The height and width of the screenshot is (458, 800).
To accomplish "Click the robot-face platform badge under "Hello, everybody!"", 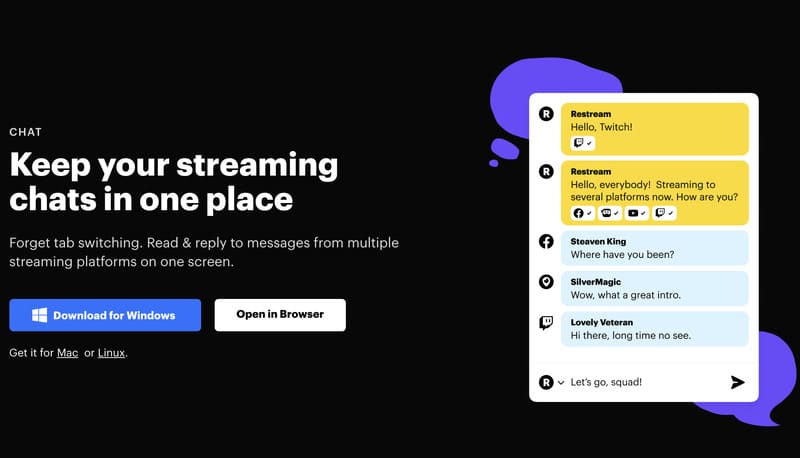I will [610, 213].
